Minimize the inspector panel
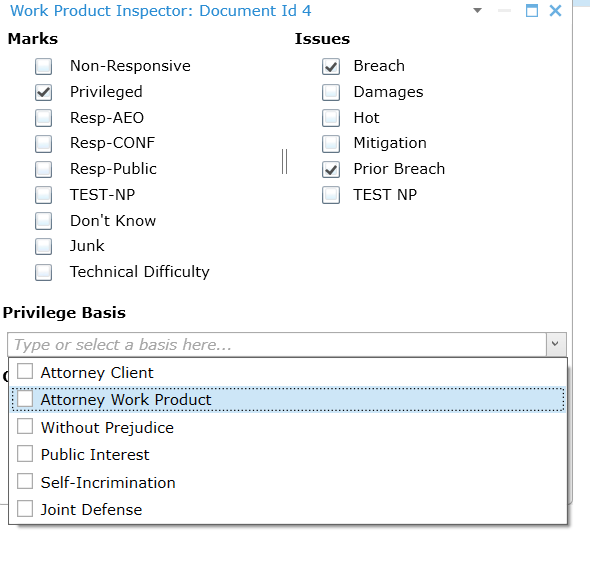The width and height of the screenshot is (590, 561). pos(504,11)
